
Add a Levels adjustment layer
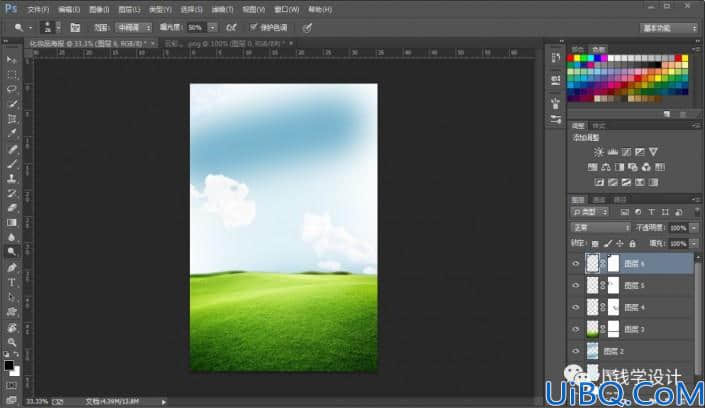pos(612,152)
